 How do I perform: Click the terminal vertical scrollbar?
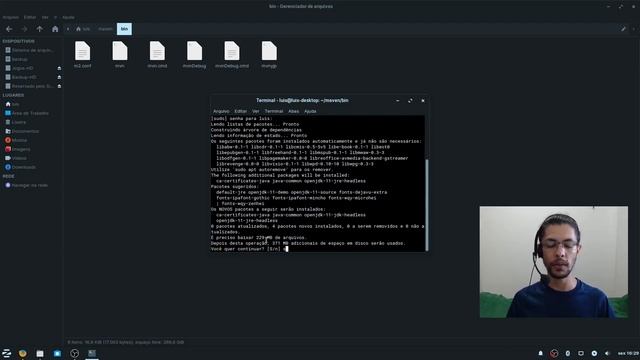(x=427, y=204)
